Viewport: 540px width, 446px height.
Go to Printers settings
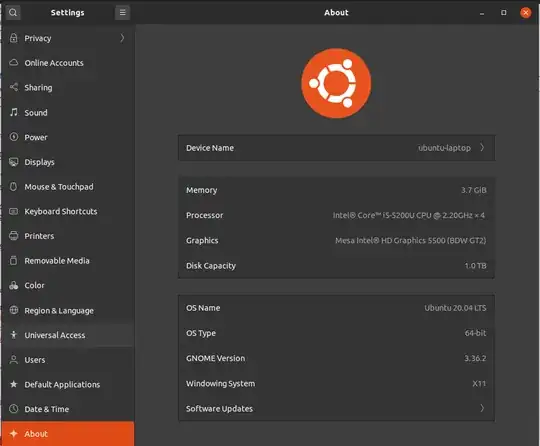pos(68,236)
